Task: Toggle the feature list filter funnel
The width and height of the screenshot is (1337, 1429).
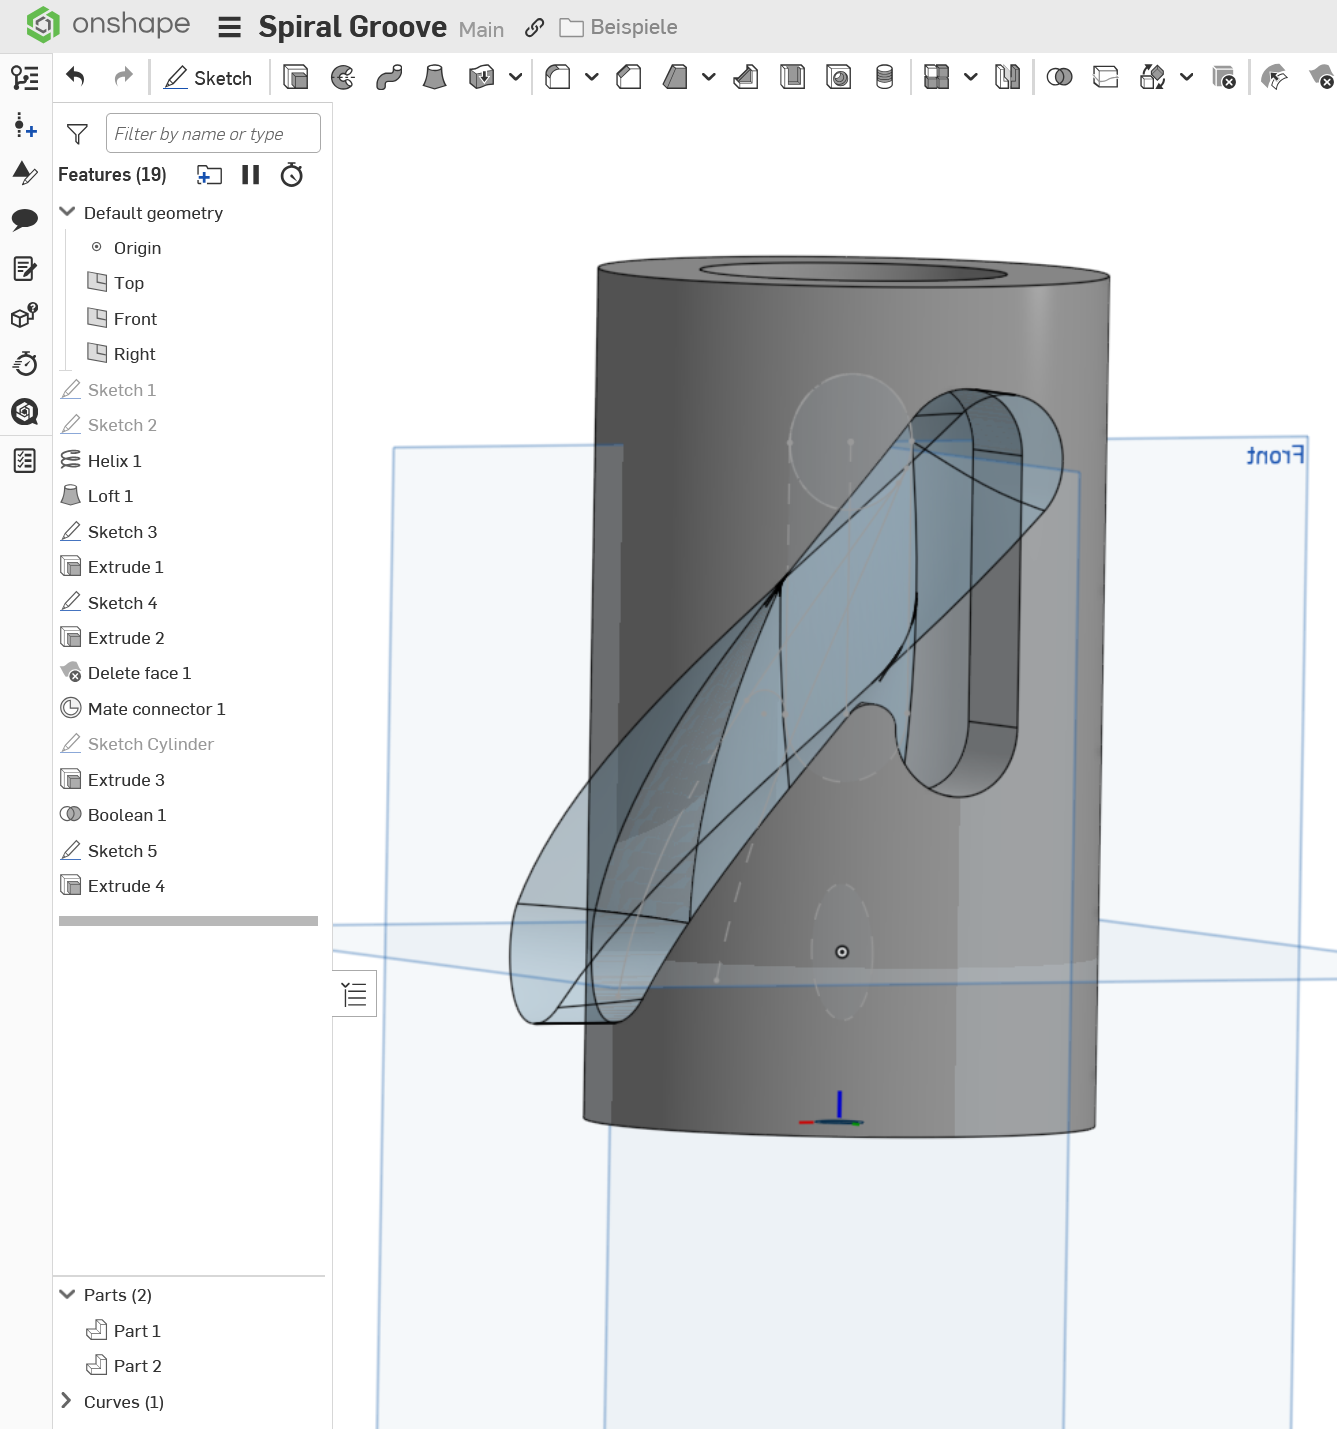Action: pyautogui.click(x=77, y=134)
